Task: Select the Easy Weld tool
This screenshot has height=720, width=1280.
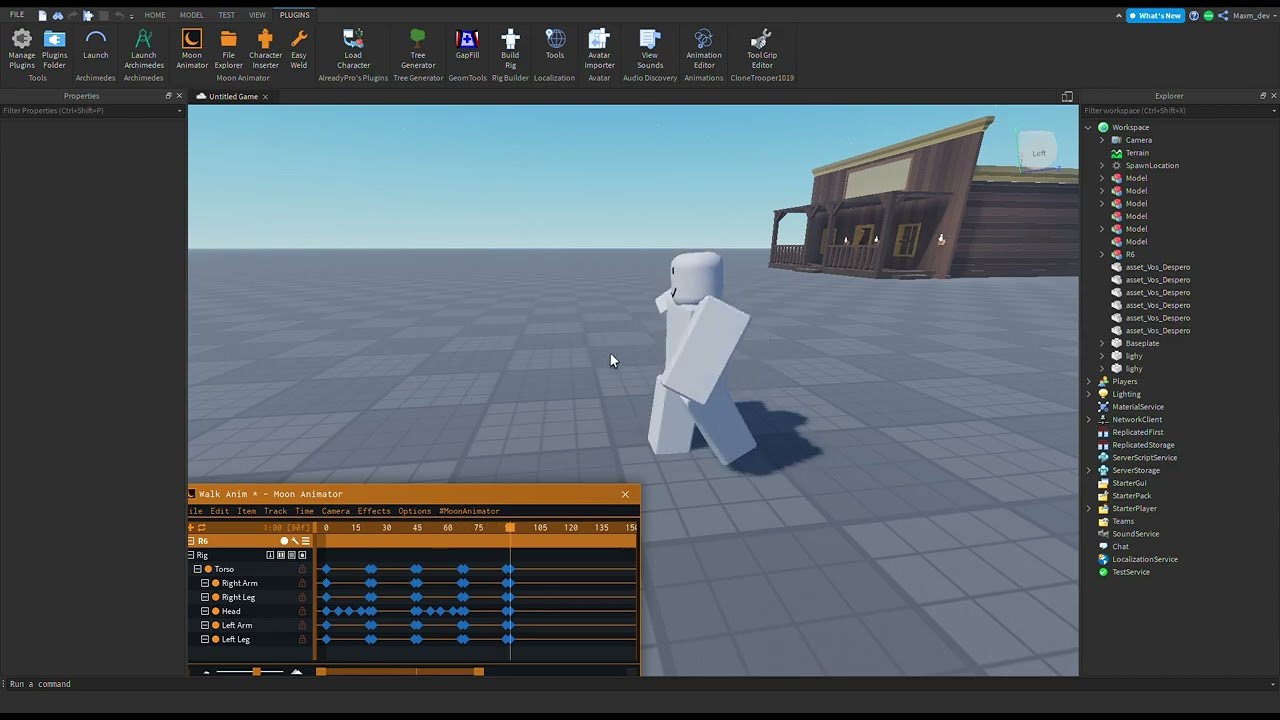Action: click(299, 49)
